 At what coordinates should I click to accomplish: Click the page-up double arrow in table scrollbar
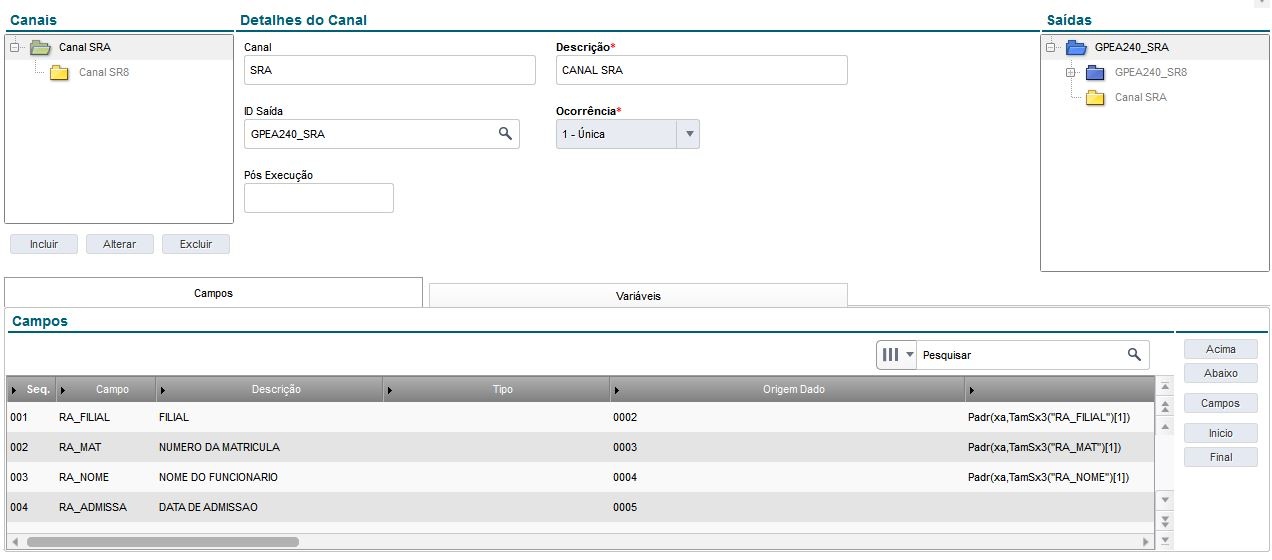[1164, 407]
